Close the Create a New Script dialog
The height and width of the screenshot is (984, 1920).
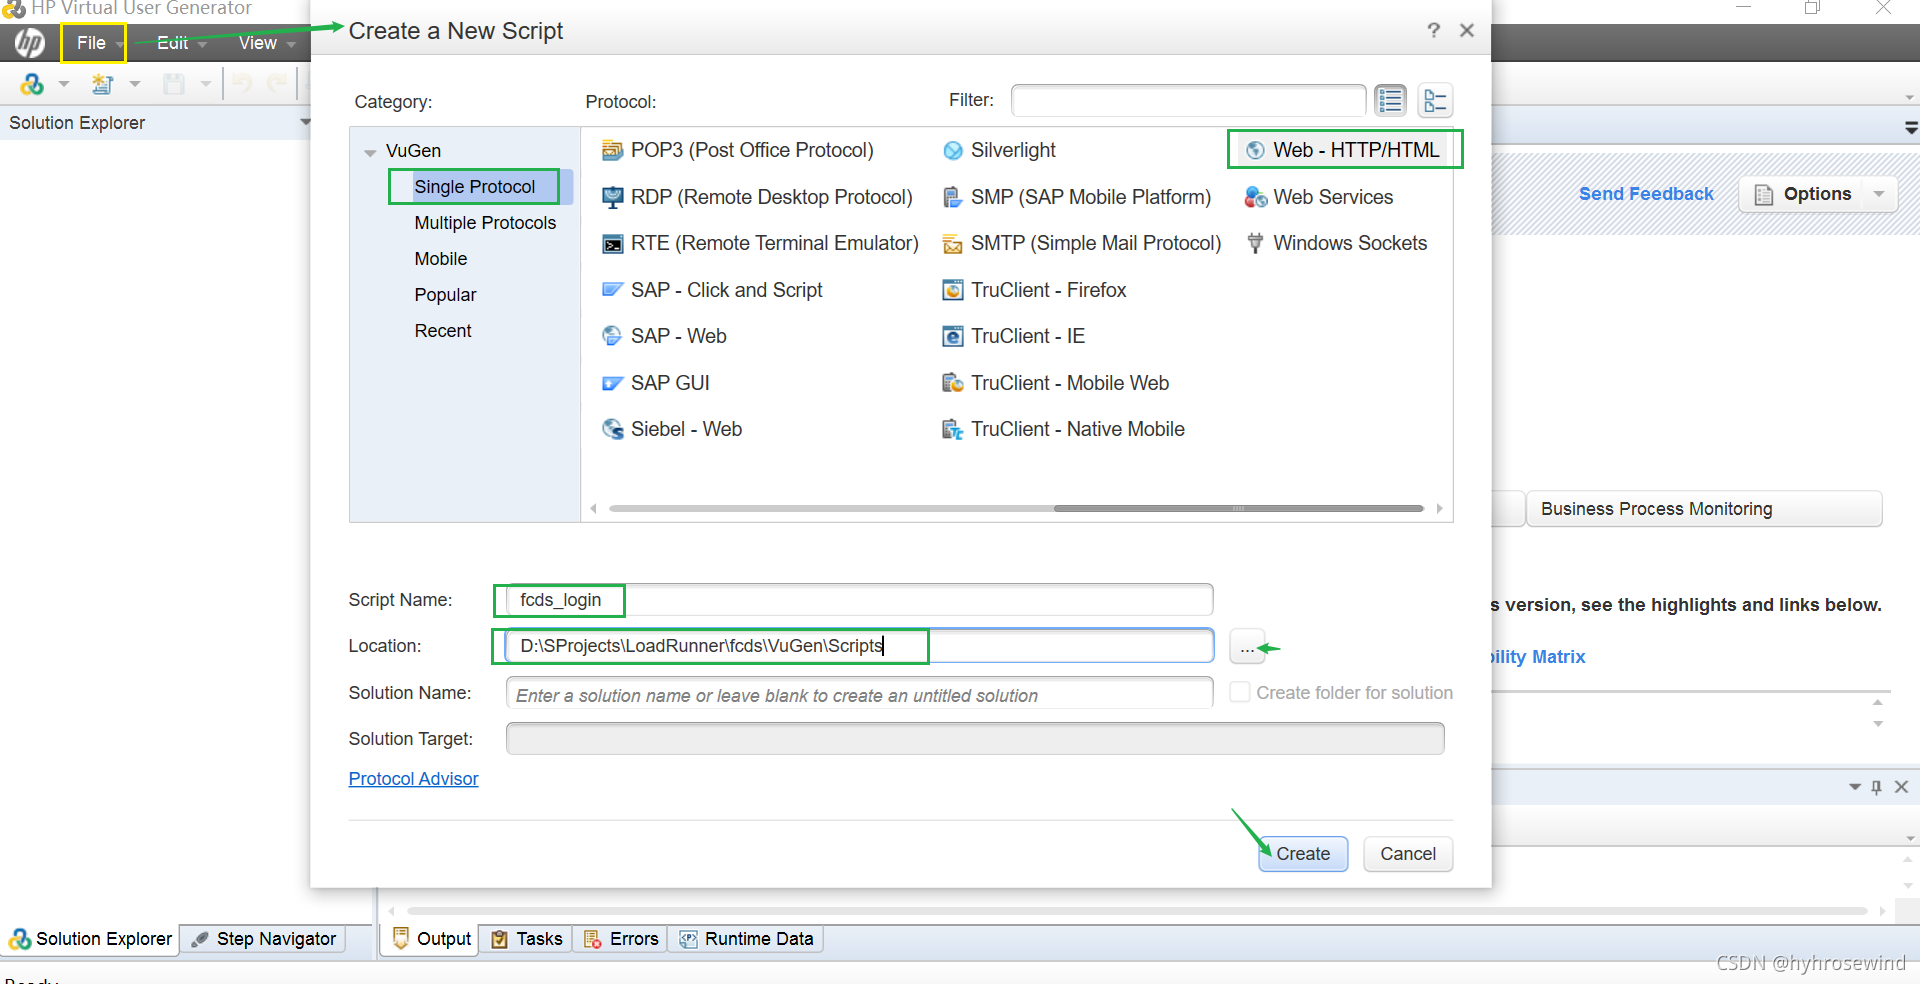1467,30
